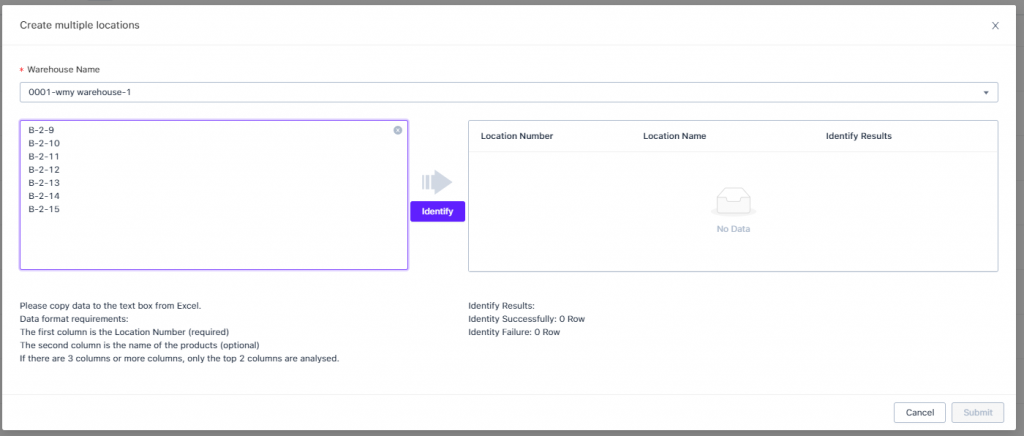Image resolution: width=1024 pixels, height=436 pixels.
Task: Close the Create multiple locations dialog
Action: [995, 25]
